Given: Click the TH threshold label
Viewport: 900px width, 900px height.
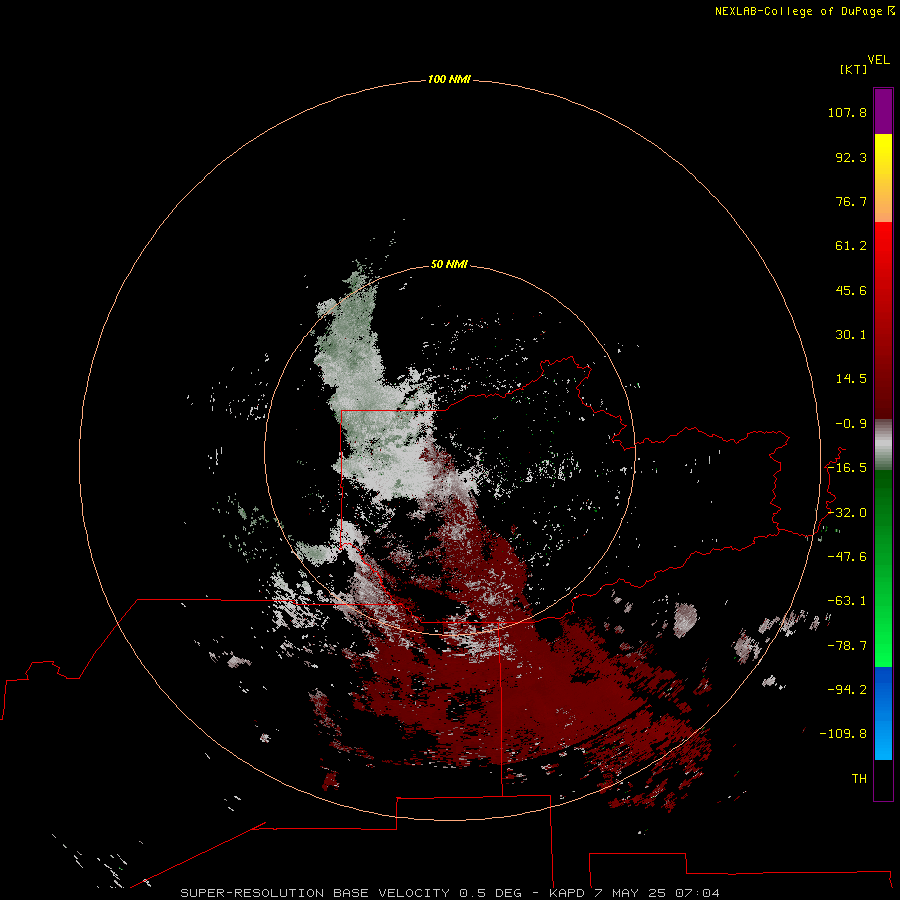Looking at the screenshot, I should tap(859, 779).
